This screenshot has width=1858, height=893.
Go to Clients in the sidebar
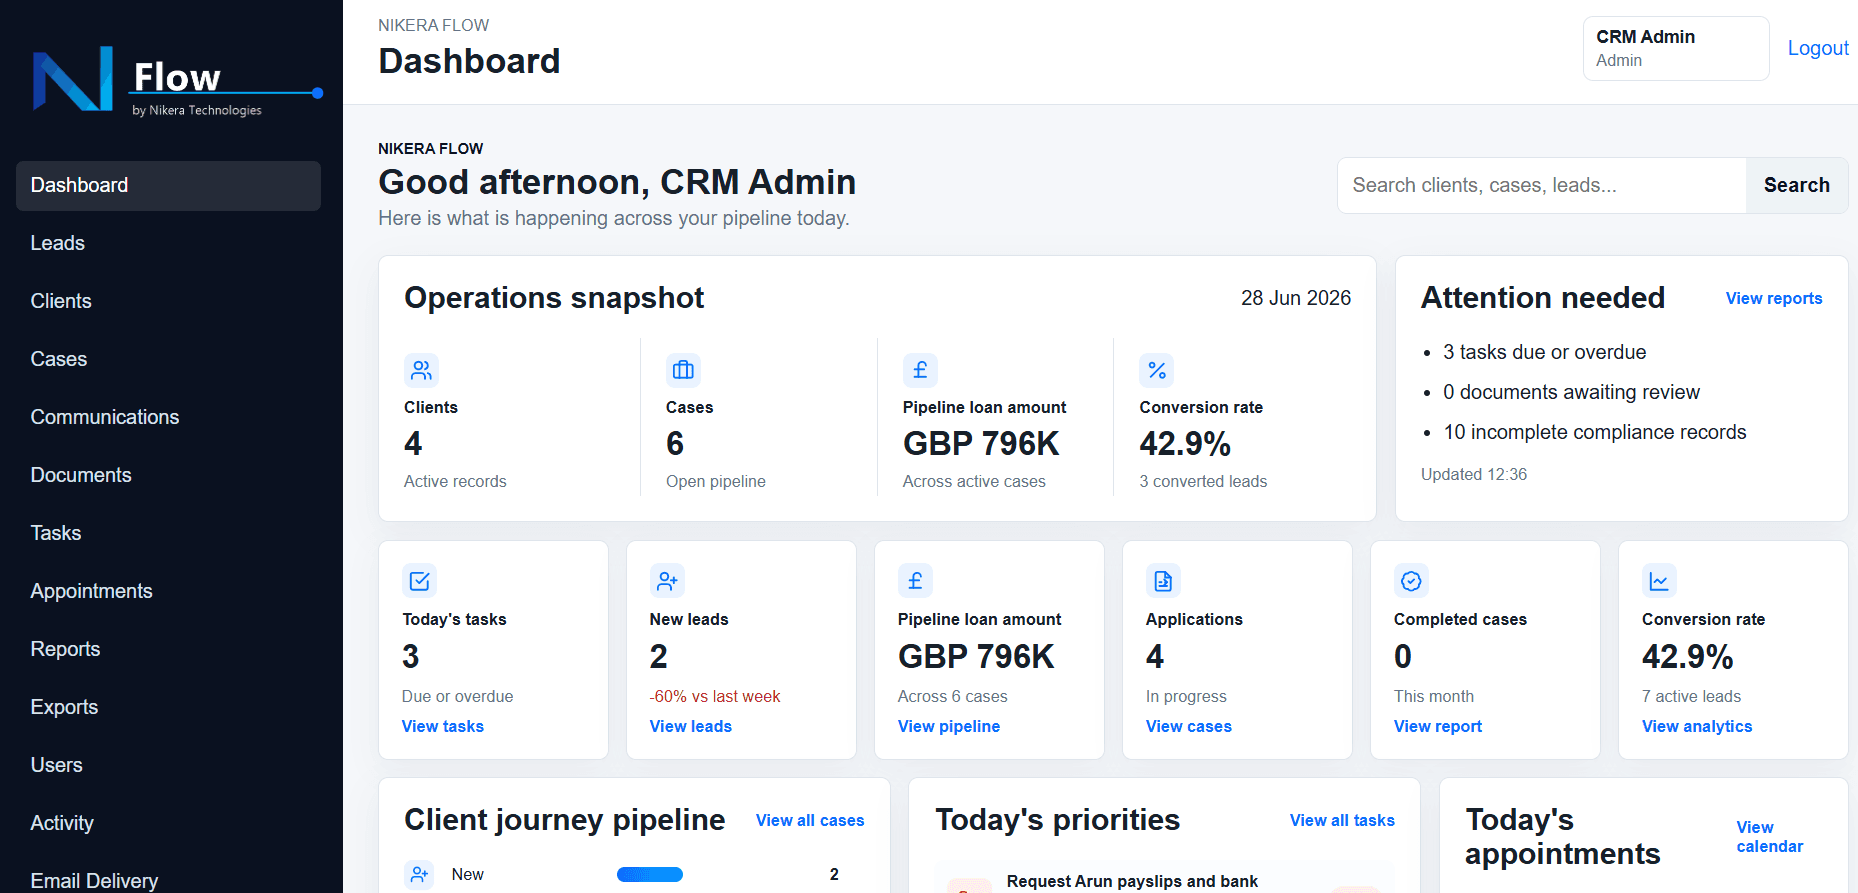coord(168,301)
